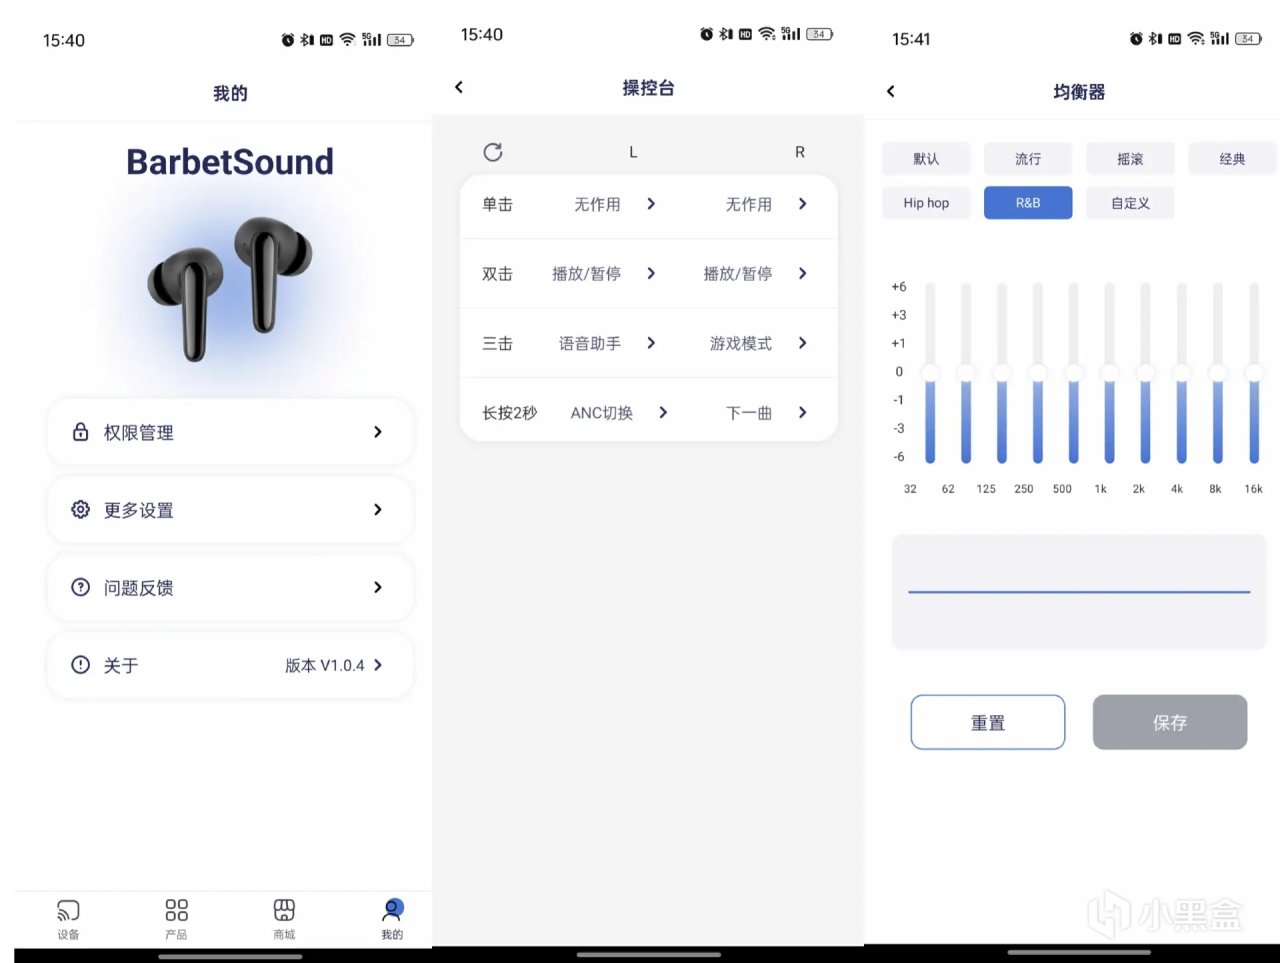The width and height of the screenshot is (1280, 963).
Task: Adjust the 32 Hz equalizer slider
Action: tap(930, 373)
